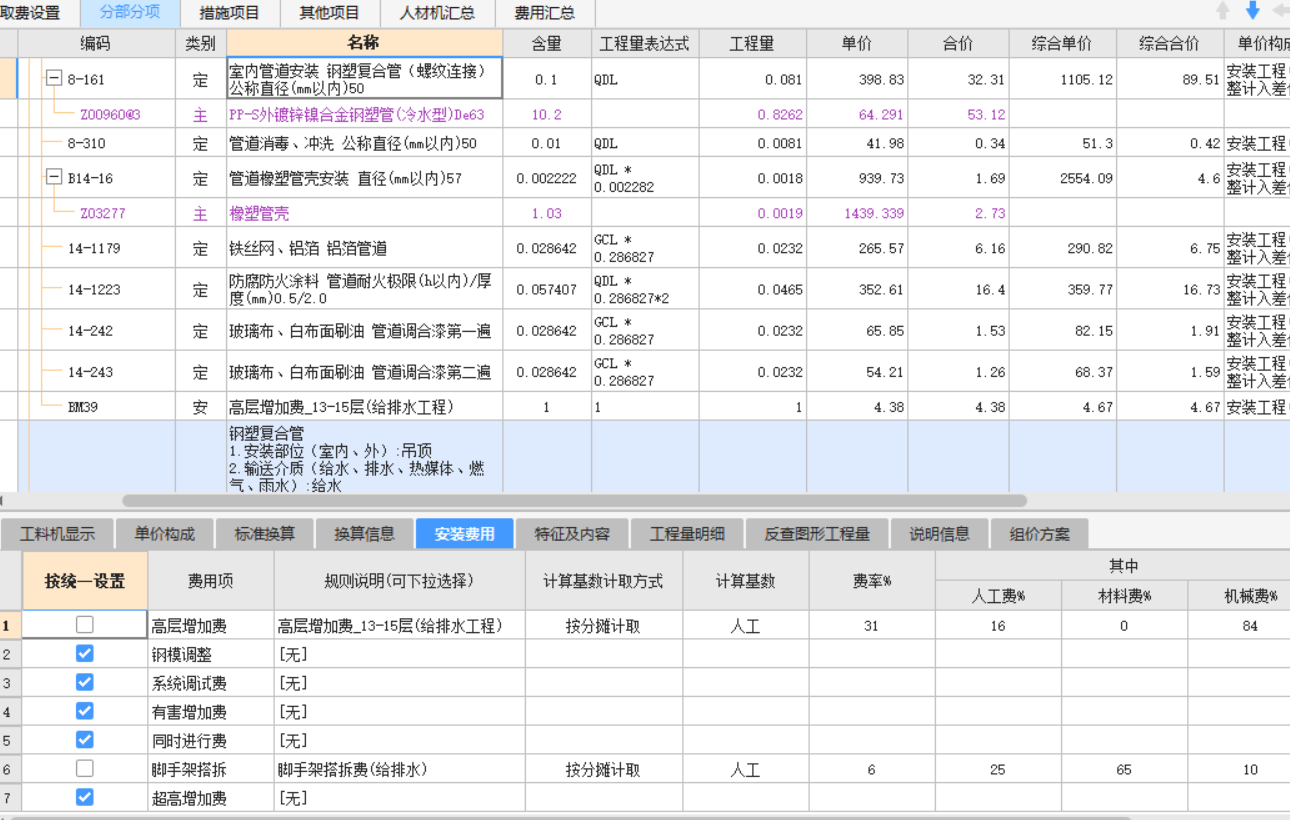Click the 含量 value 10.2 cell

click(x=546, y=114)
